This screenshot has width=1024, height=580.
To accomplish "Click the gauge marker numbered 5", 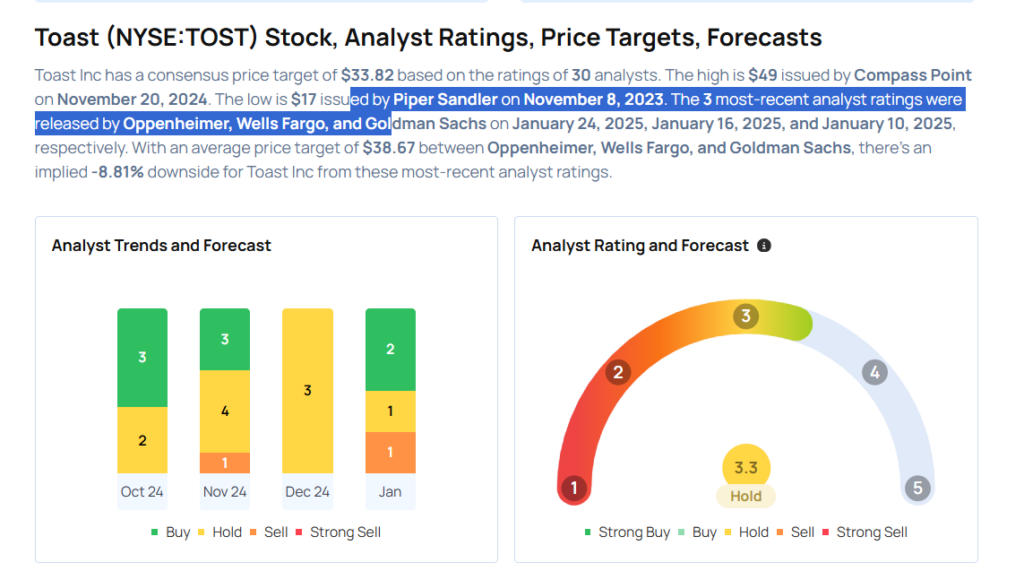I will point(917,489).
